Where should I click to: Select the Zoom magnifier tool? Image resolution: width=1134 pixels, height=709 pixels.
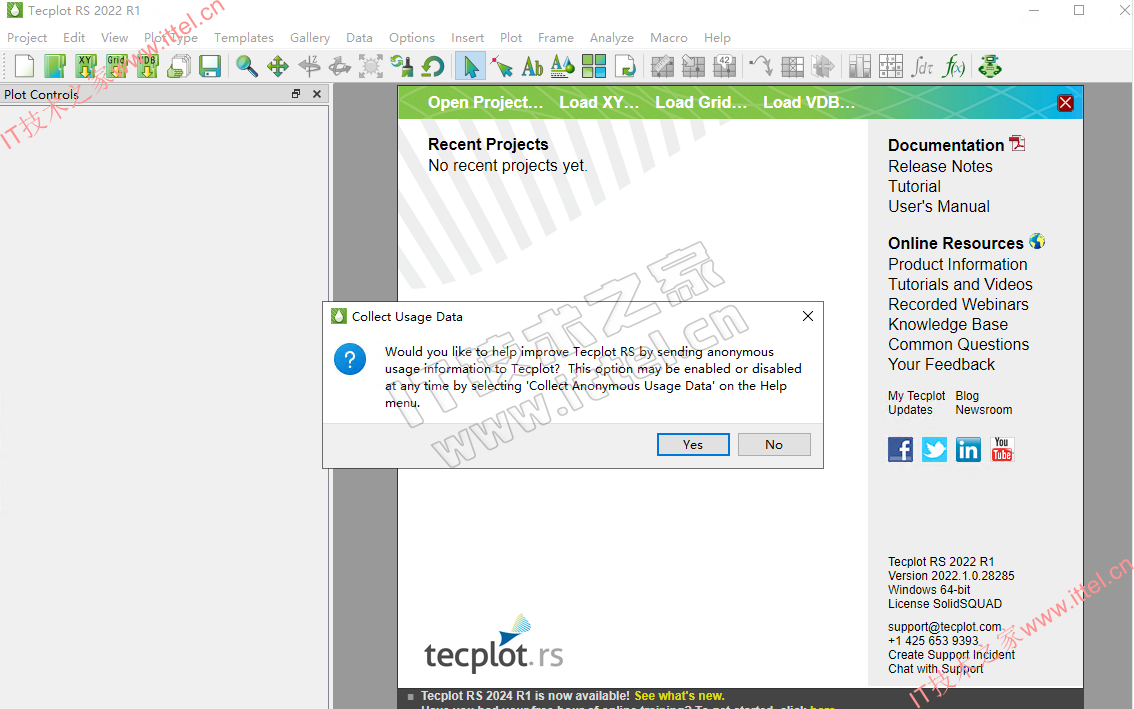(x=247, y=67)
